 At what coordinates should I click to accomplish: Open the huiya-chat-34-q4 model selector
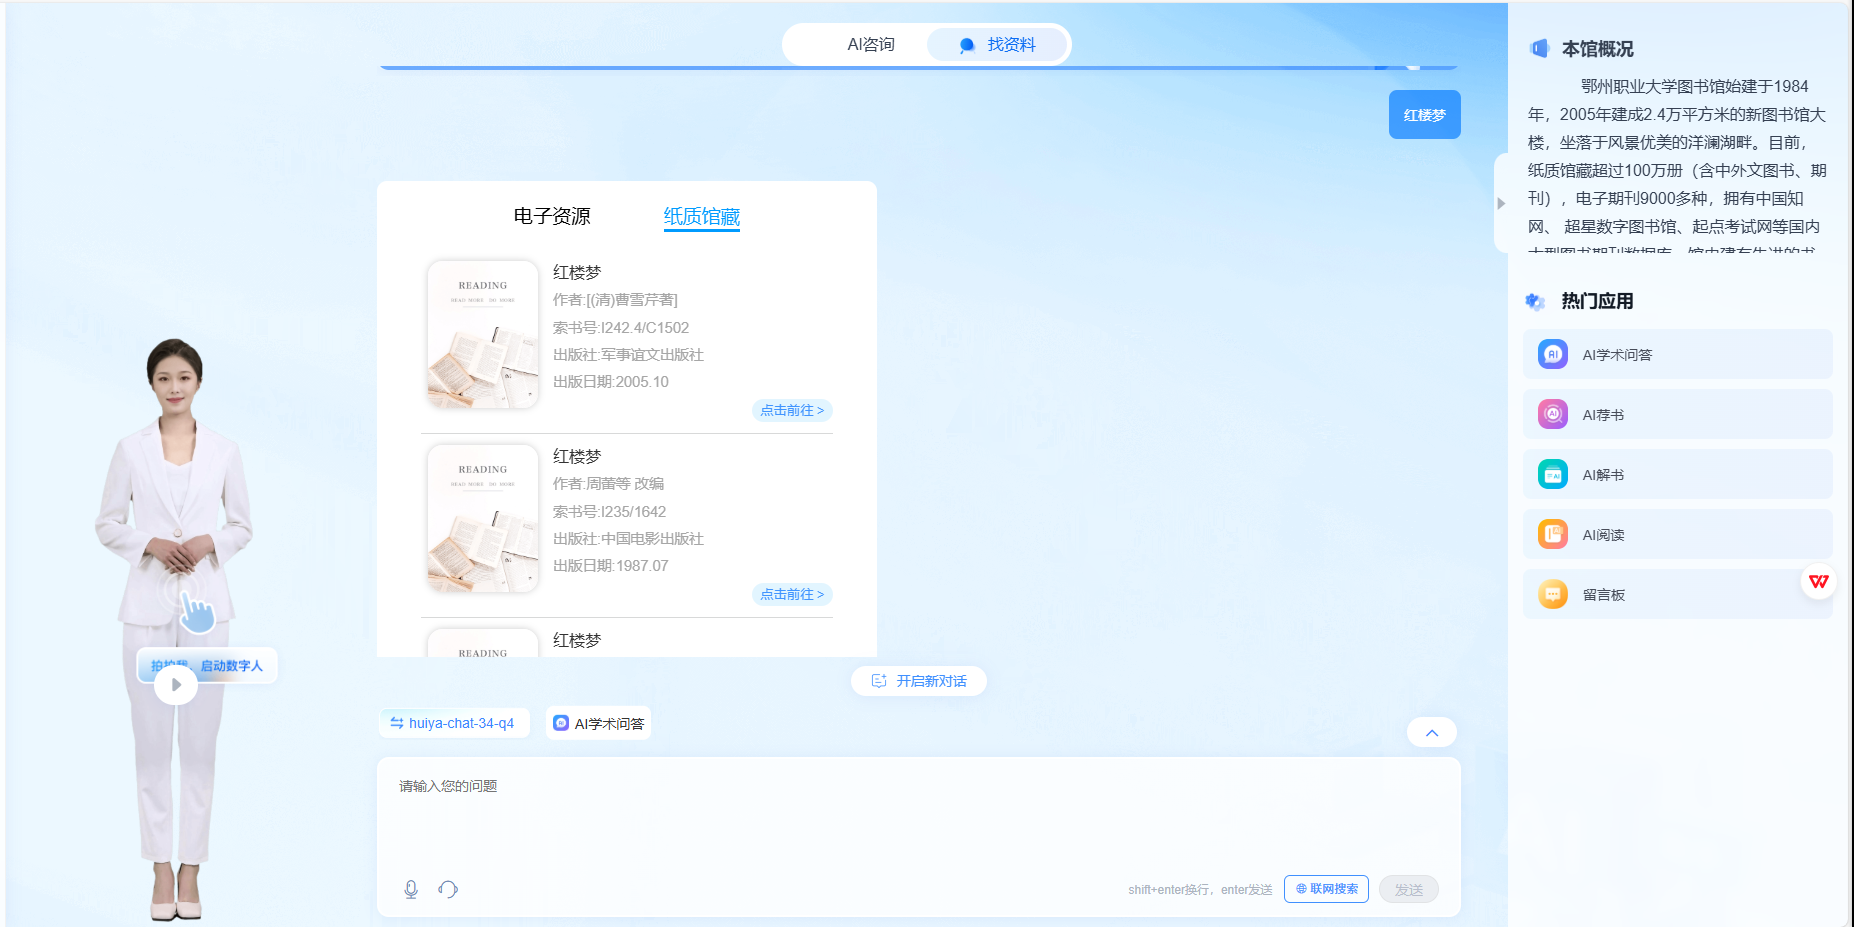pyautogui.click(x=453, y=723)
